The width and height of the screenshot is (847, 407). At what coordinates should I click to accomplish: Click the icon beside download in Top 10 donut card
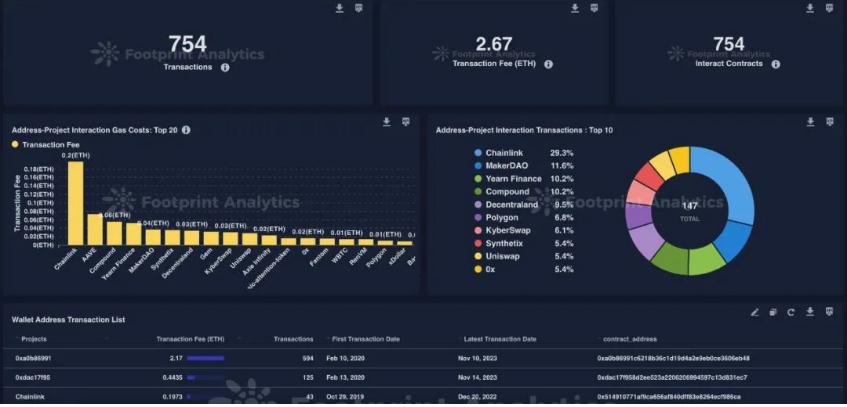pos(830,122)
